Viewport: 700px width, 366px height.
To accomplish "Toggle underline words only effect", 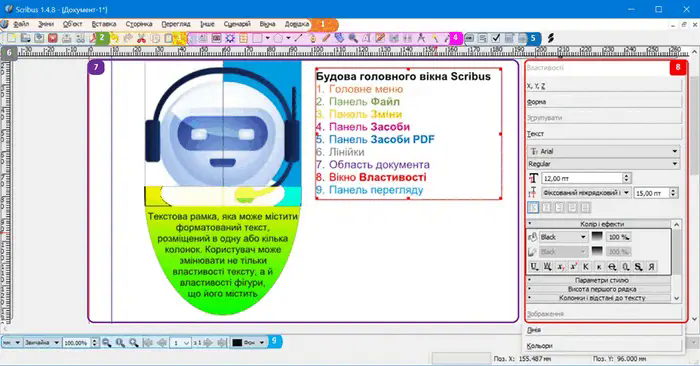I will (x=547, y=266).
